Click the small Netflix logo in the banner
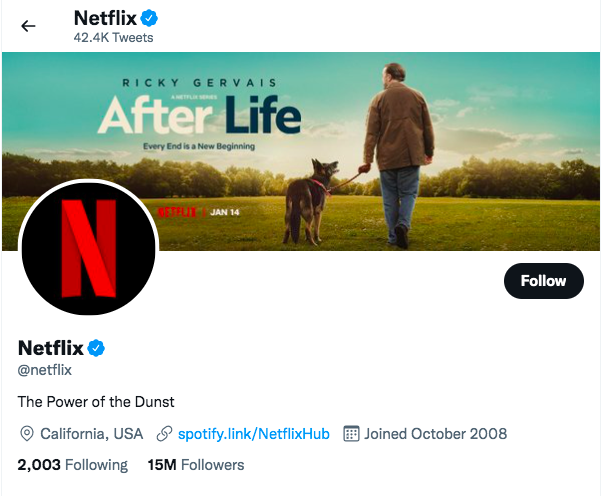 click(x=177, y=213)
